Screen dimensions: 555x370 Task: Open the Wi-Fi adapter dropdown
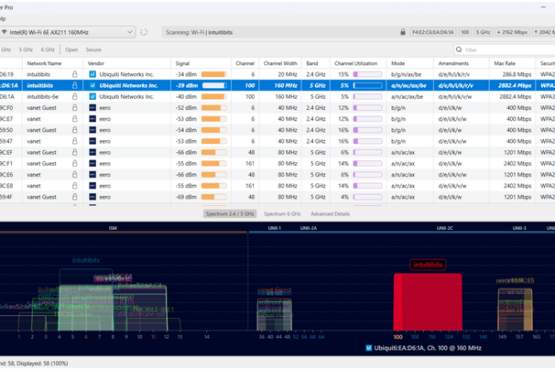pyautogui.click(x=67, y=32)
